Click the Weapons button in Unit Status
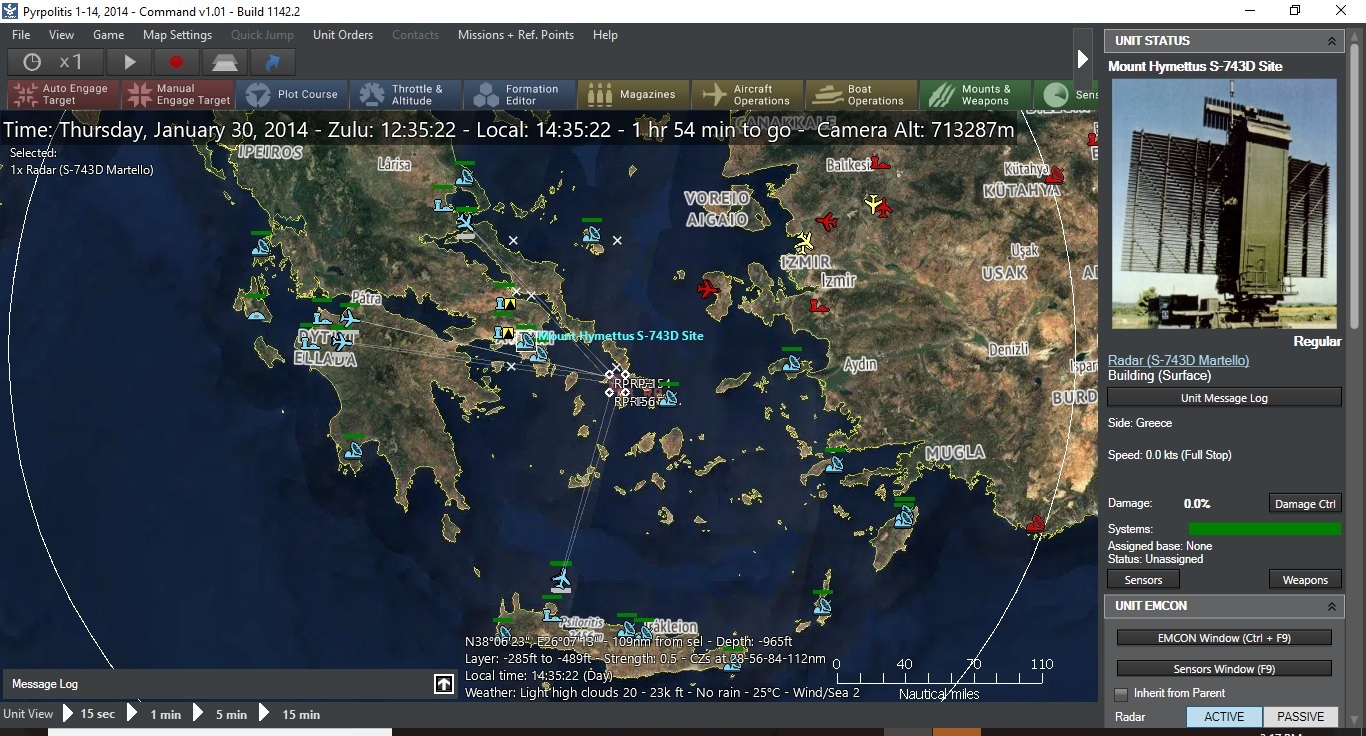Viewport: 1366px width, 736px height. pyautogui.click(x=1305, y=580)
